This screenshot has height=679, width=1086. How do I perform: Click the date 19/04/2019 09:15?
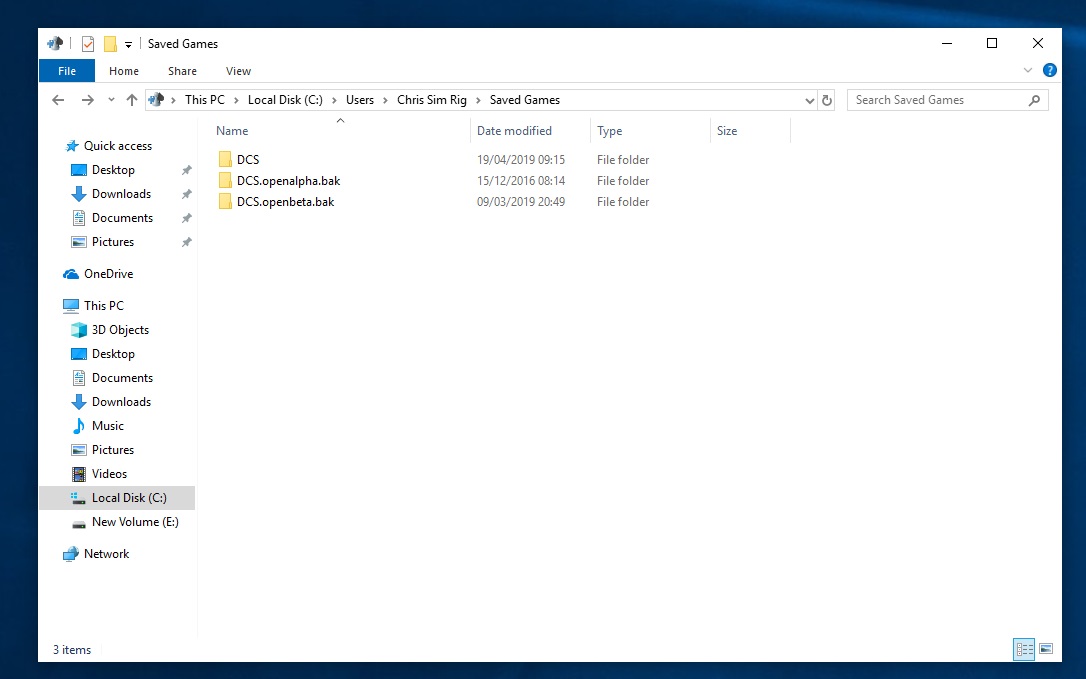521,159
